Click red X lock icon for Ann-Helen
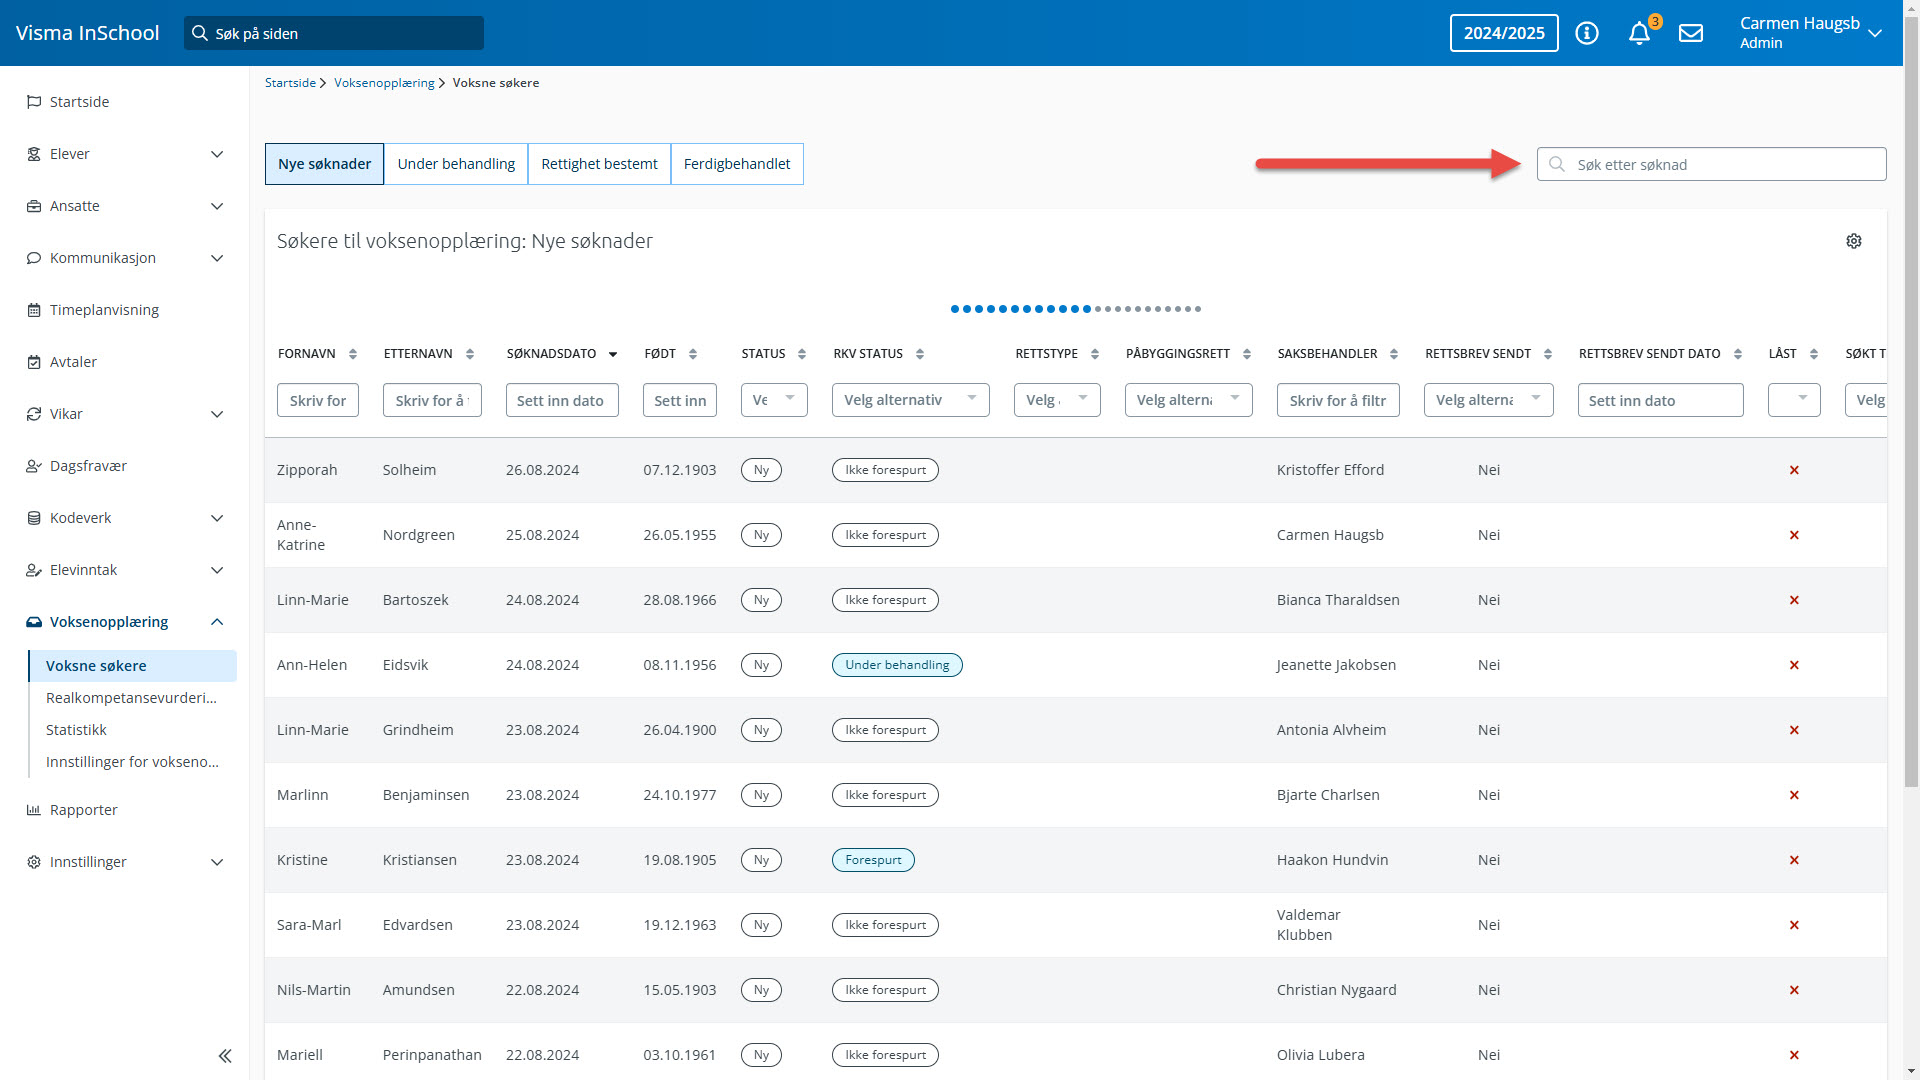 1794,665
